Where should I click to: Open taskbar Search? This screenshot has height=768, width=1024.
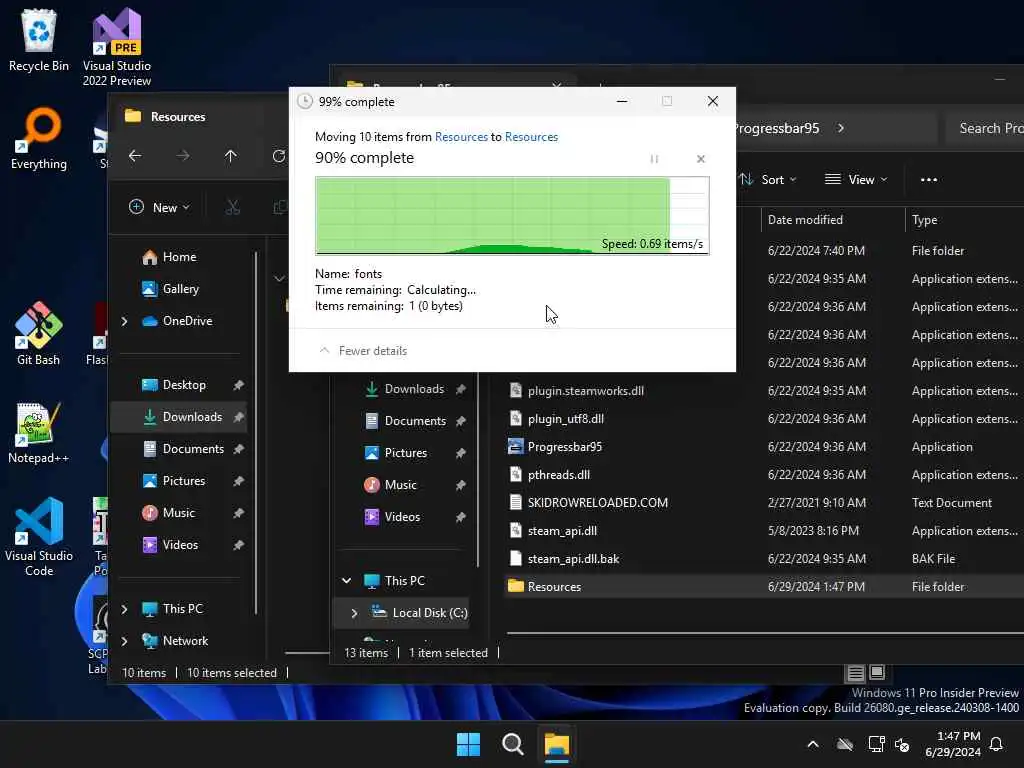pos(513,744)
